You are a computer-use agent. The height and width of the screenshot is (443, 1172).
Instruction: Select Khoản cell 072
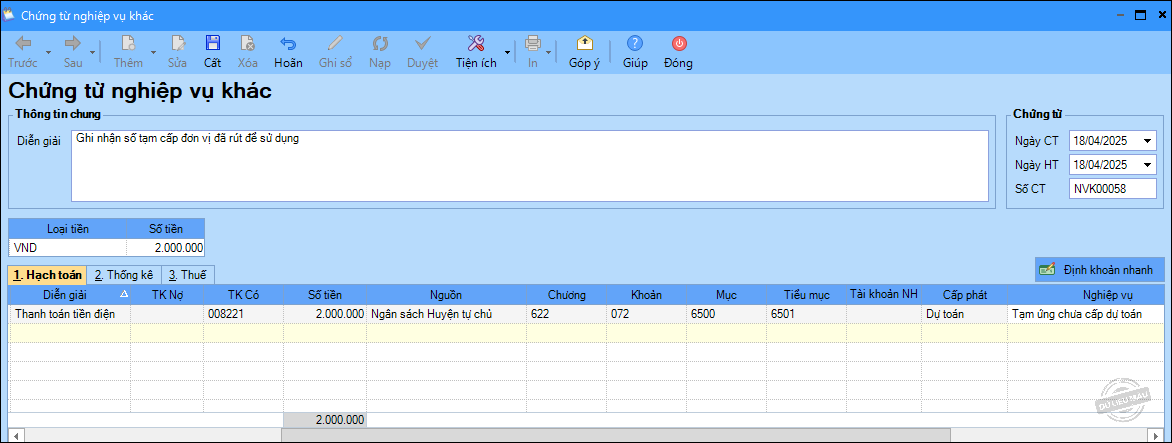pyautogui.click(x=647, y=314)
